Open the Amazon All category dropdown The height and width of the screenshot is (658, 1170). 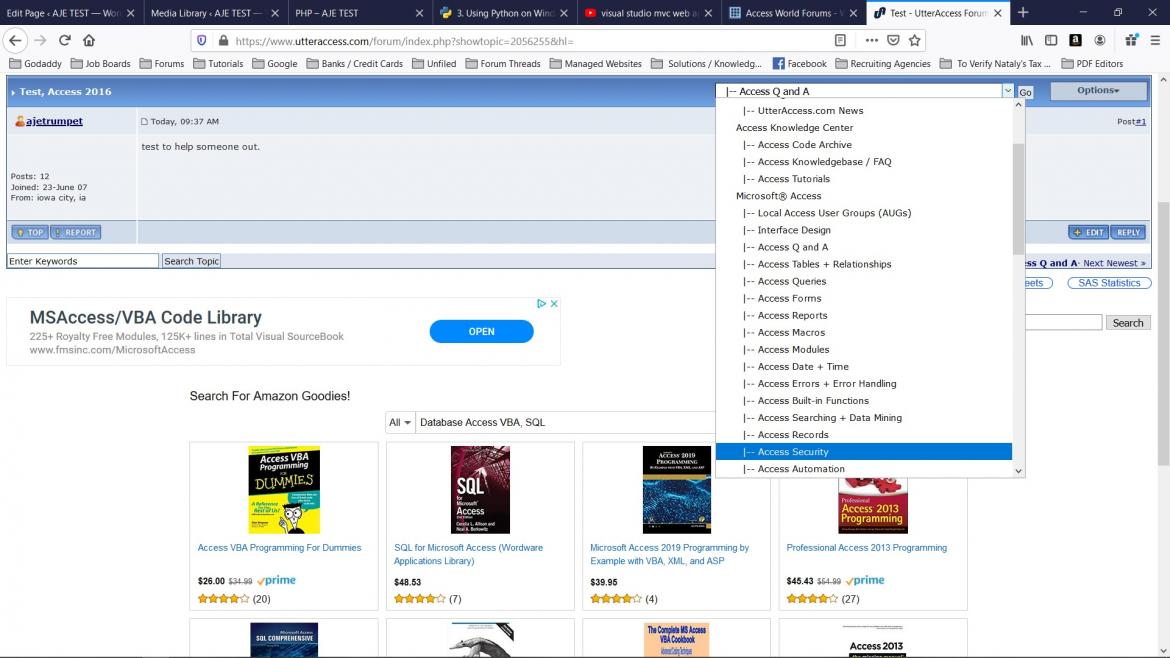400,422
